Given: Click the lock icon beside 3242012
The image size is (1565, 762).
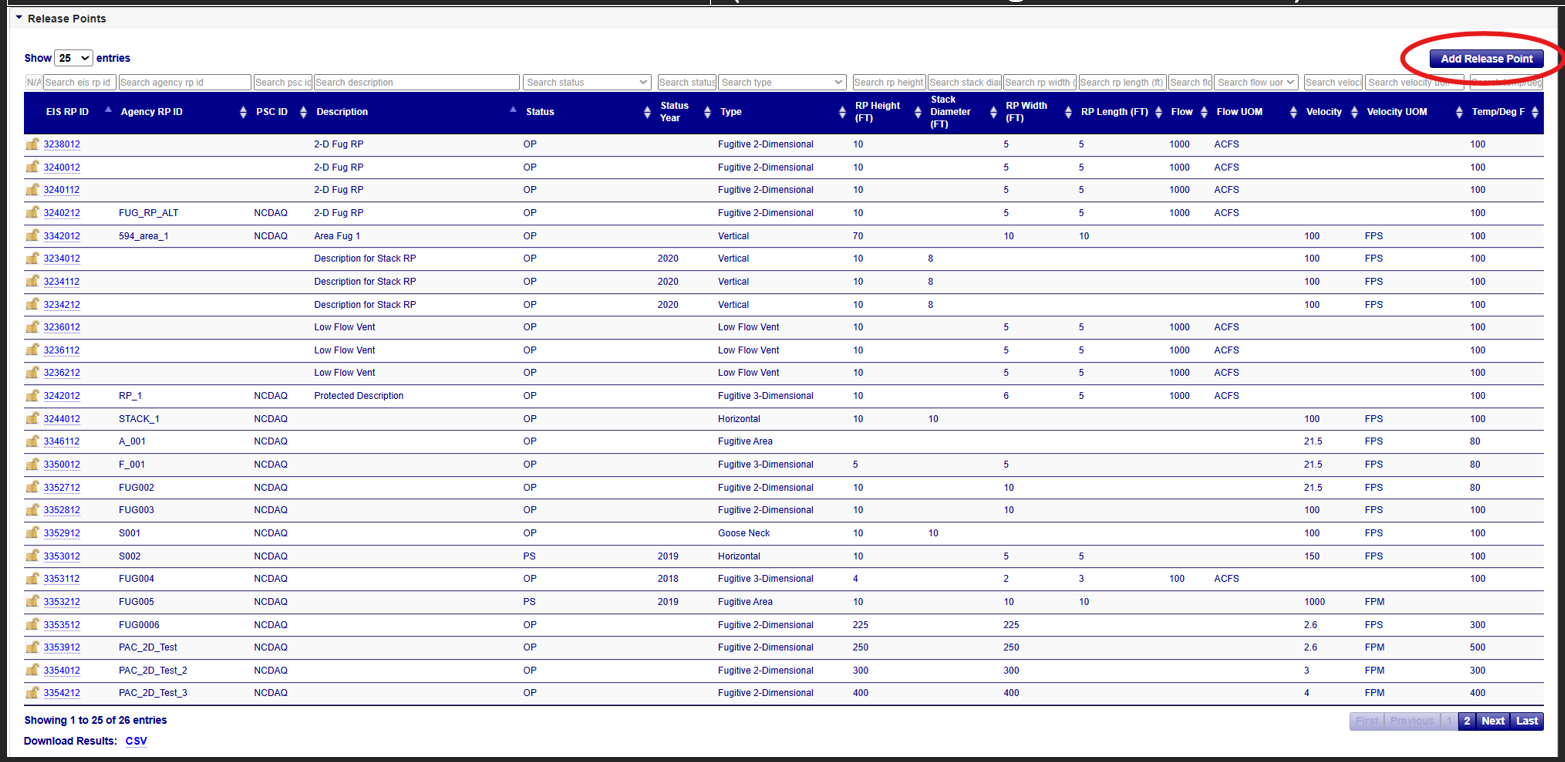Looking at the screenshot, I should pos(32,395).
